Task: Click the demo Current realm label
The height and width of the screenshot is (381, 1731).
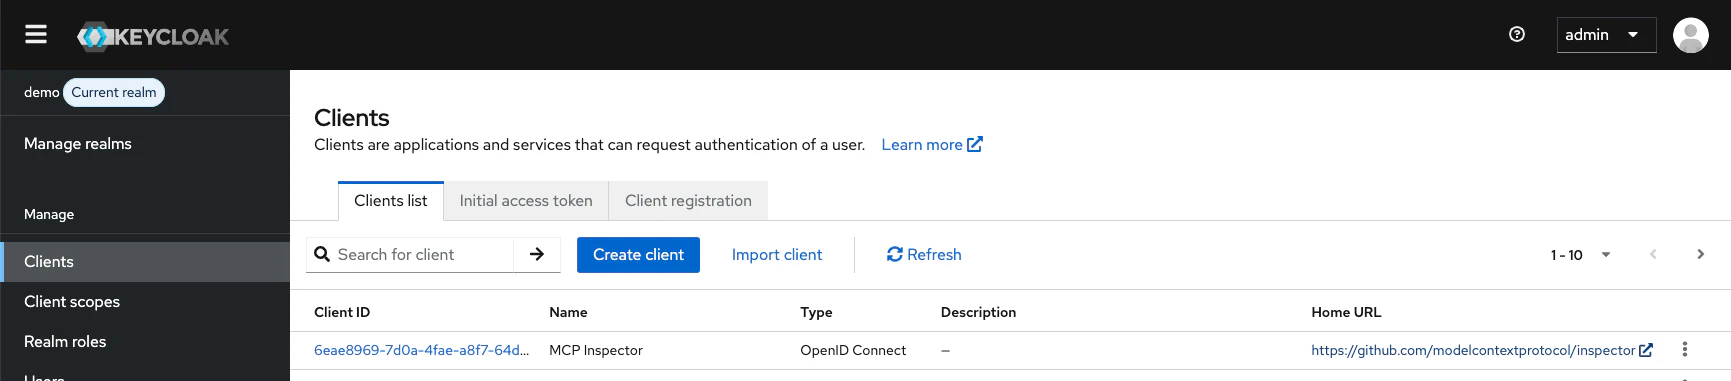Action: click(x=94, y=92)
